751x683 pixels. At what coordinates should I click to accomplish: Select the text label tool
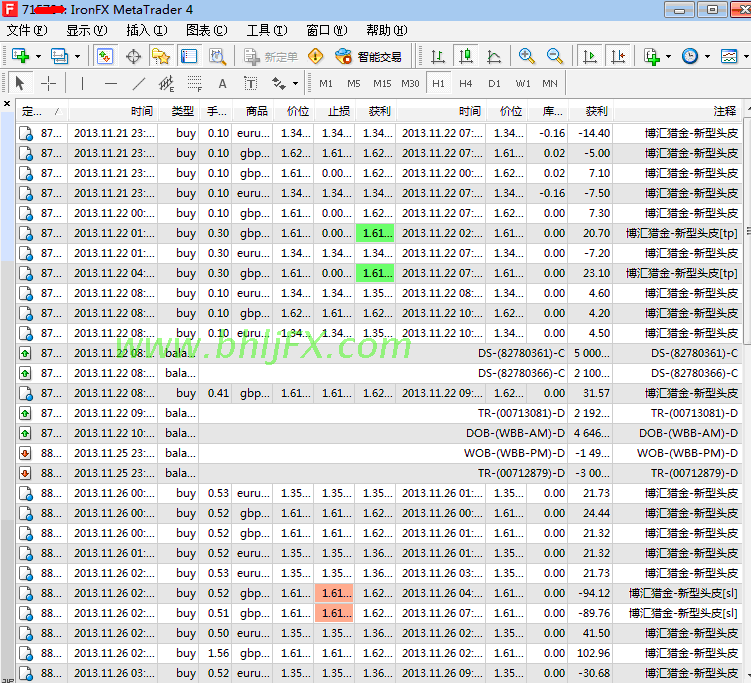[250, 84]
